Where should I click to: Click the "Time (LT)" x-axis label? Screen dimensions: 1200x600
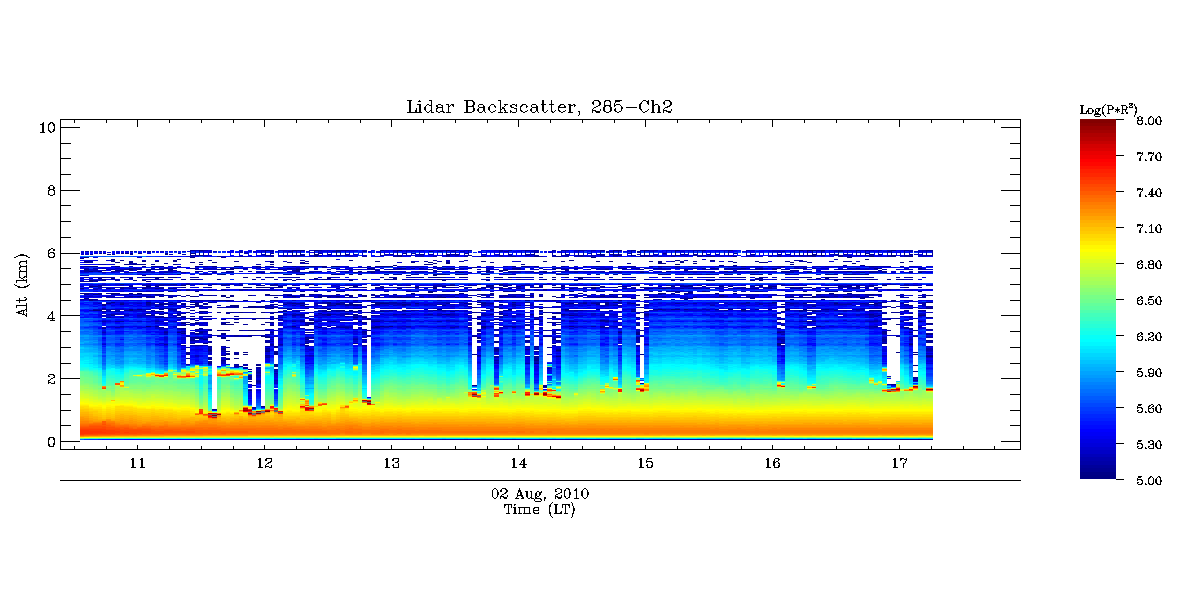(x=540, y=510)
